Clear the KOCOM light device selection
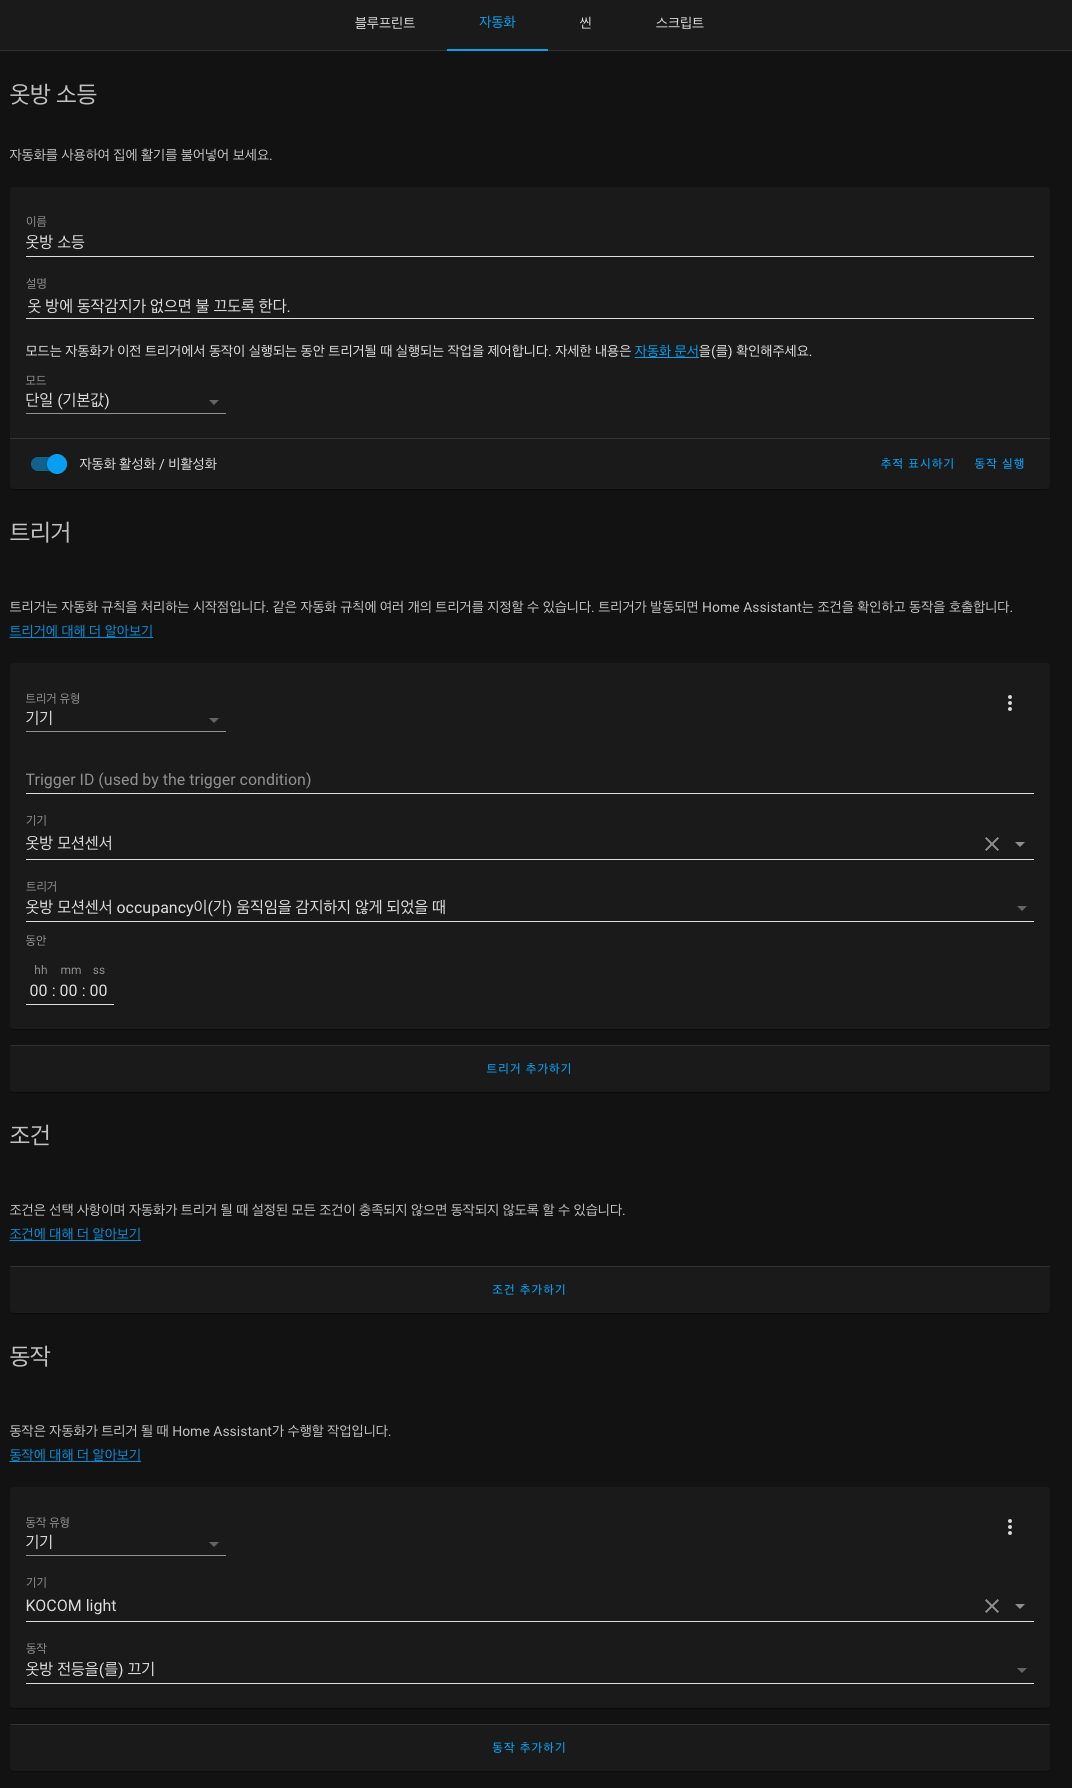The image size is (1072, 1788). tap(992, 1606)
